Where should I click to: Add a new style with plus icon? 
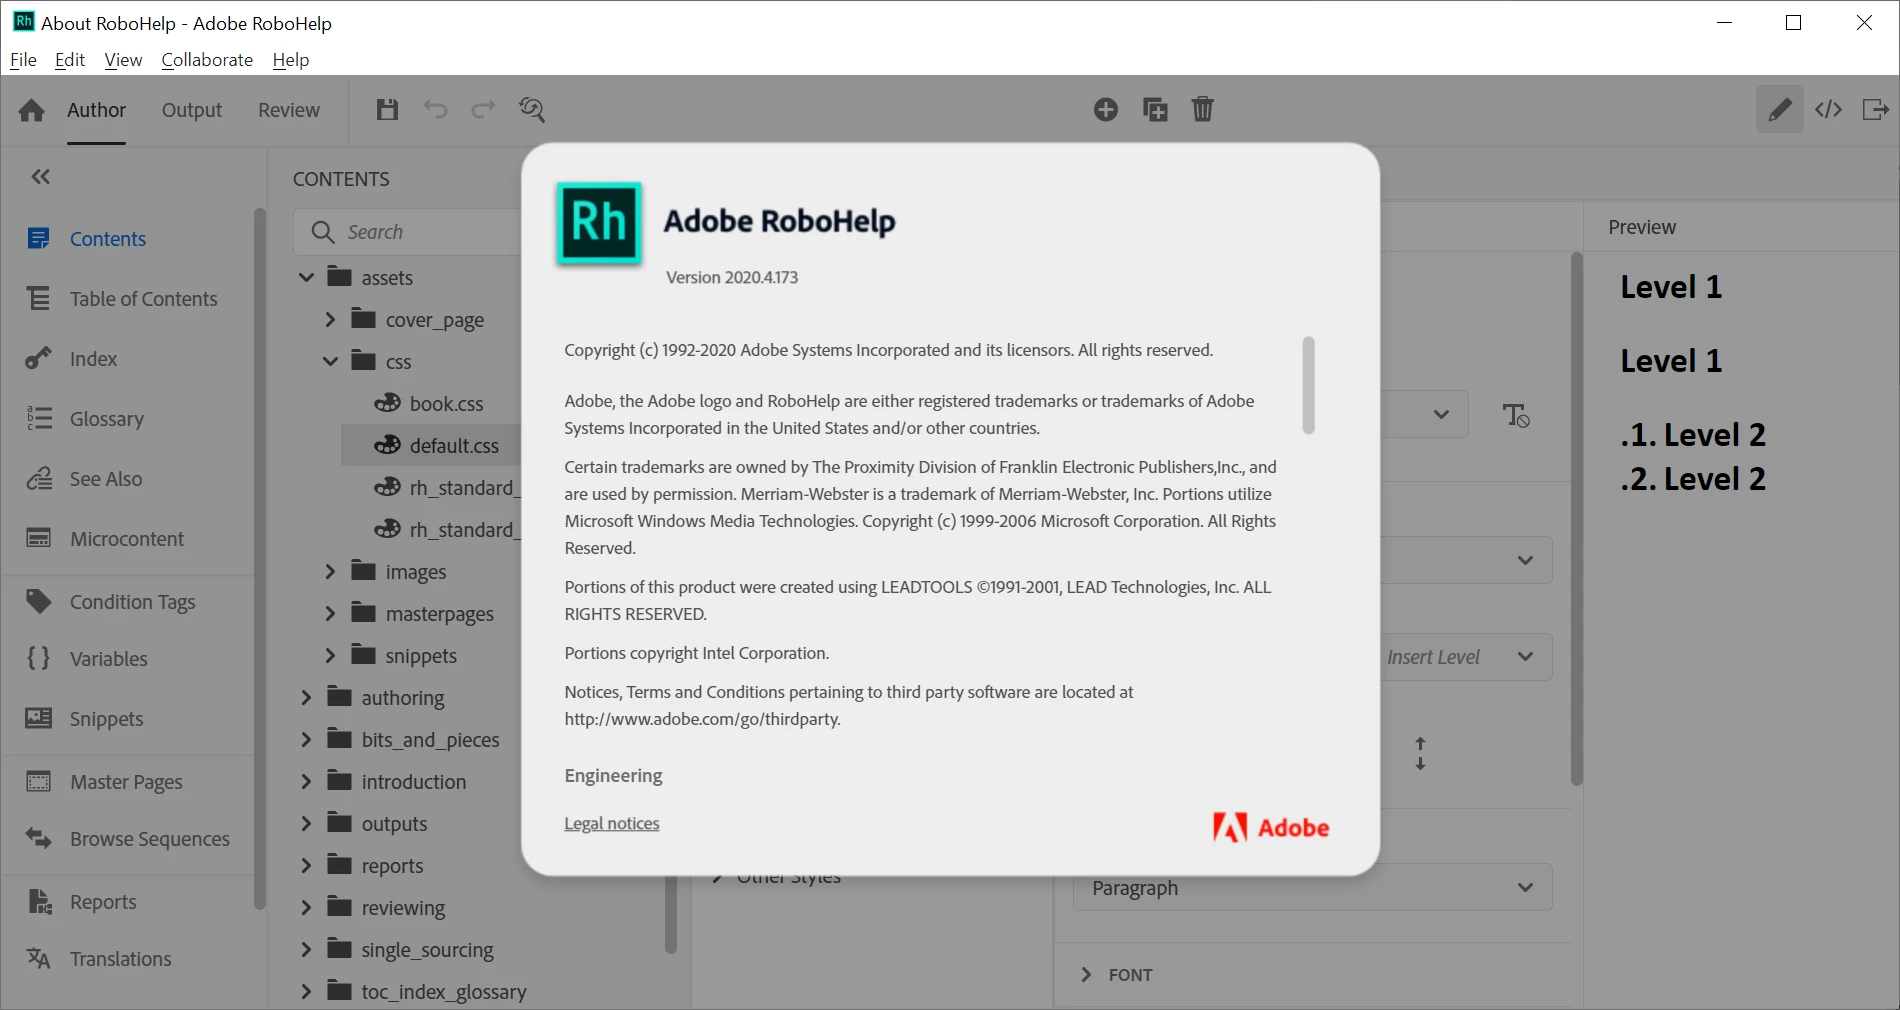1105,110
